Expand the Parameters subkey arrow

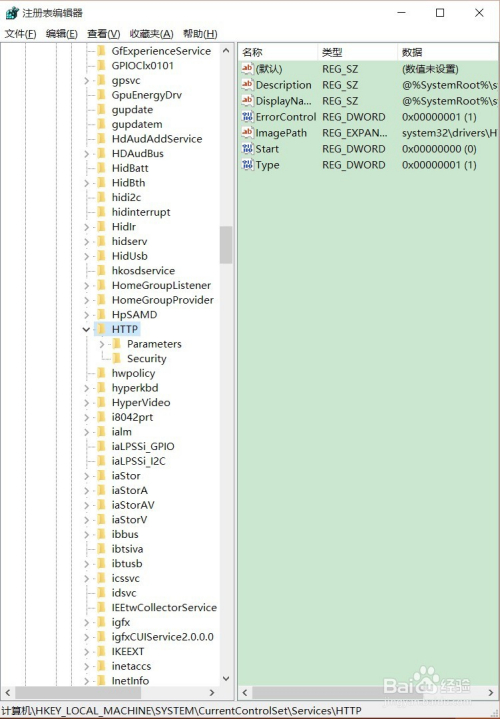(x=102, y=344)
